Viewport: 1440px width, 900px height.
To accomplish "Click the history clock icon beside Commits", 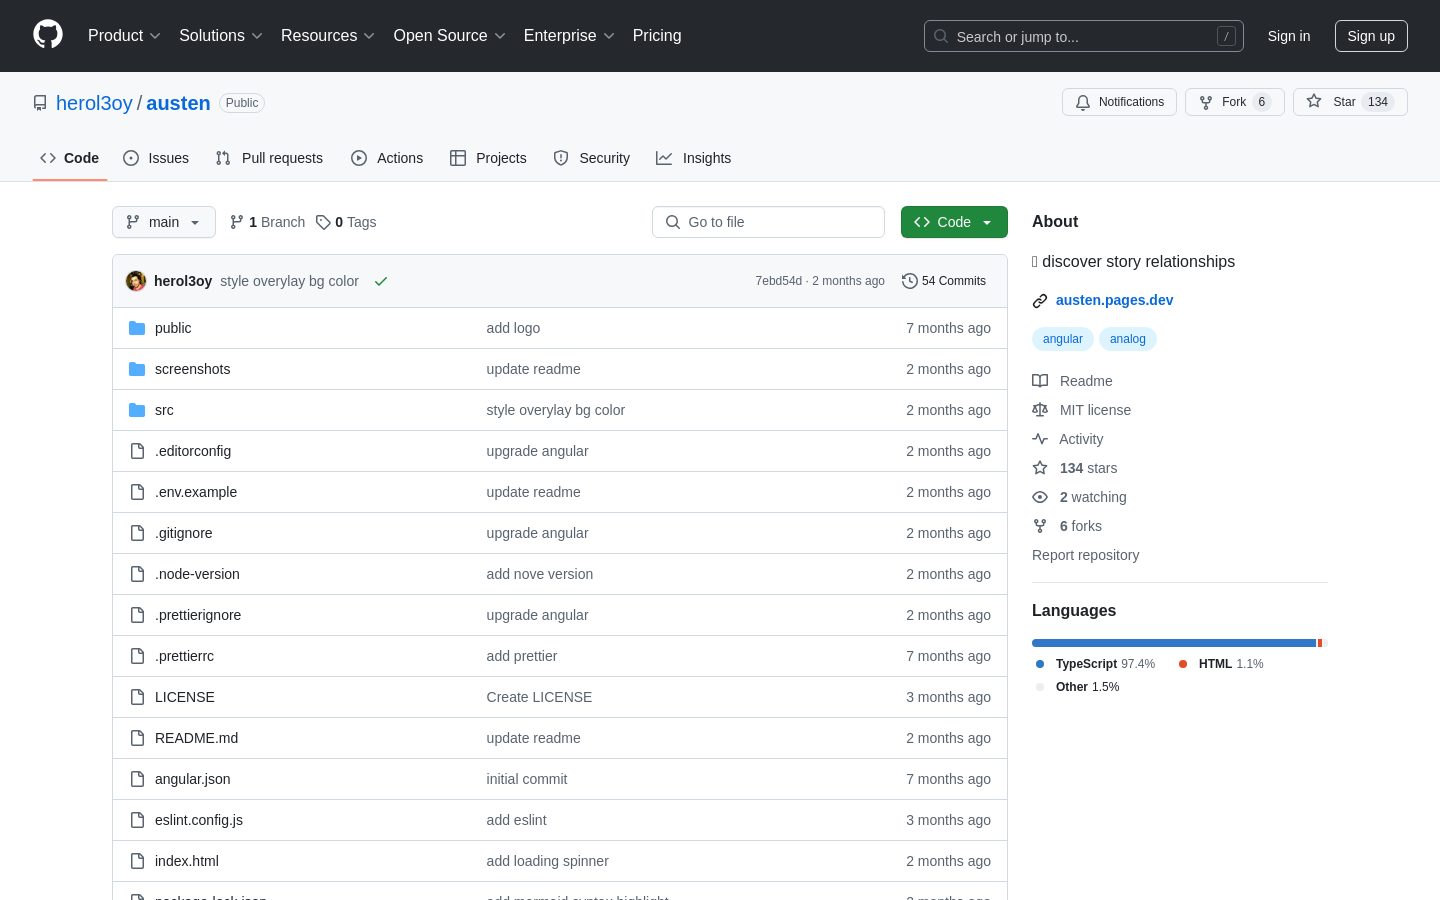I will 909,281.
